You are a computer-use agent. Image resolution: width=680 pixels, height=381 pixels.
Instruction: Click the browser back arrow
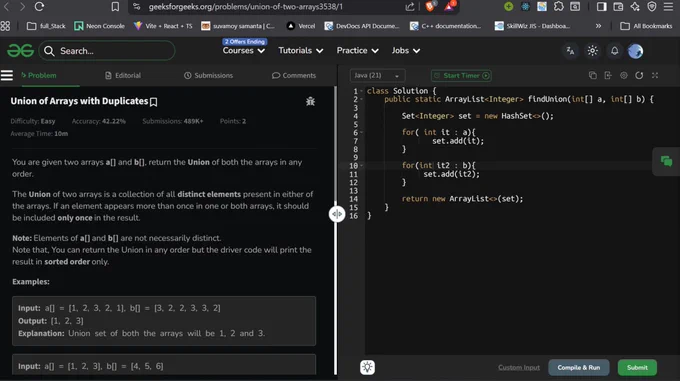(7, 7)
